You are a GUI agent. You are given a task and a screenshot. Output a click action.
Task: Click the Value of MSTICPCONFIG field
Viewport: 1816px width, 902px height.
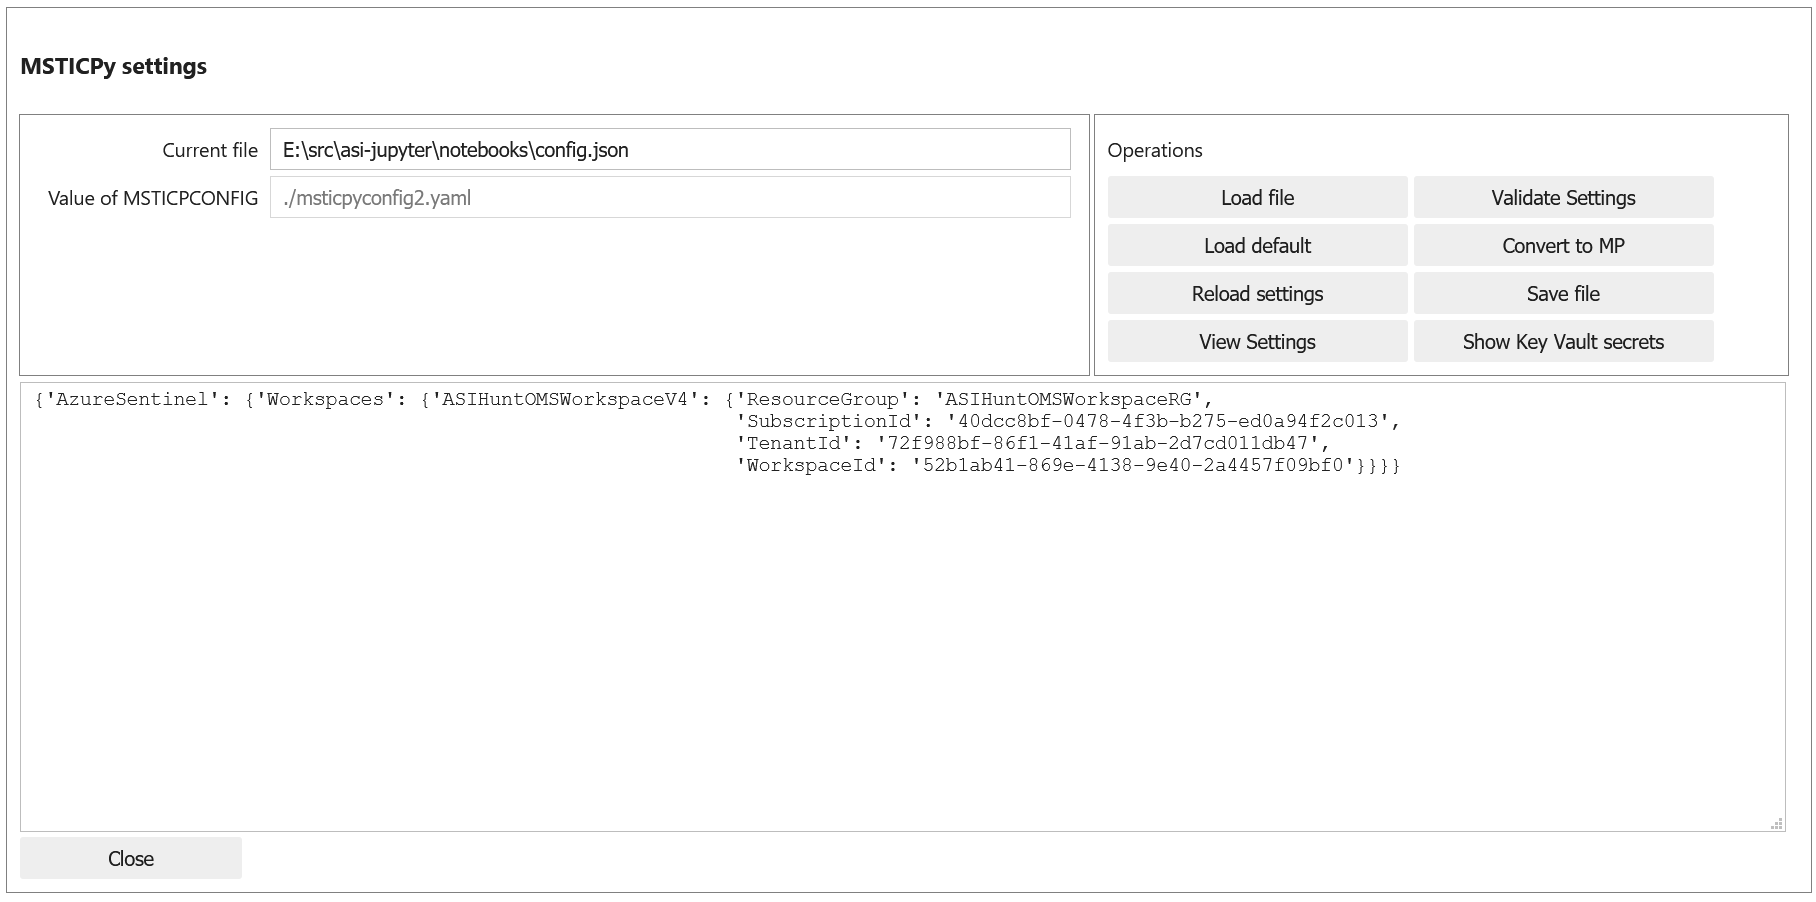pyautogui.click(x=670, y=197)
